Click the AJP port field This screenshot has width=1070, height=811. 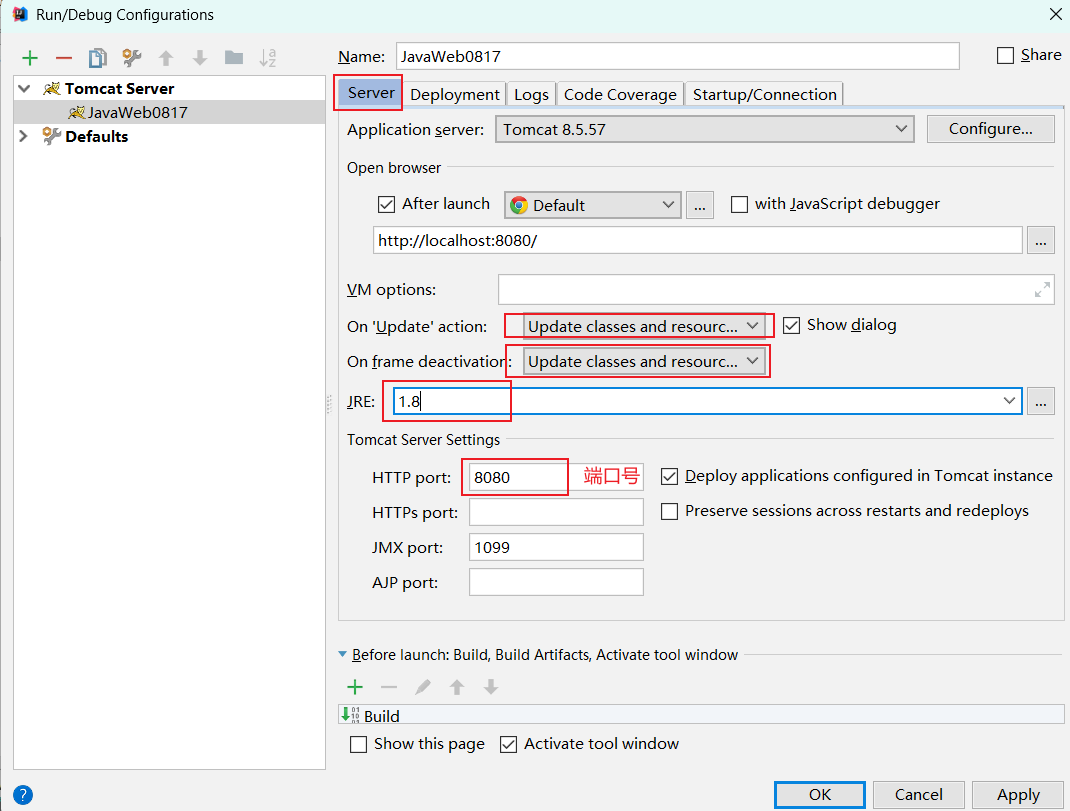[556, 582]
